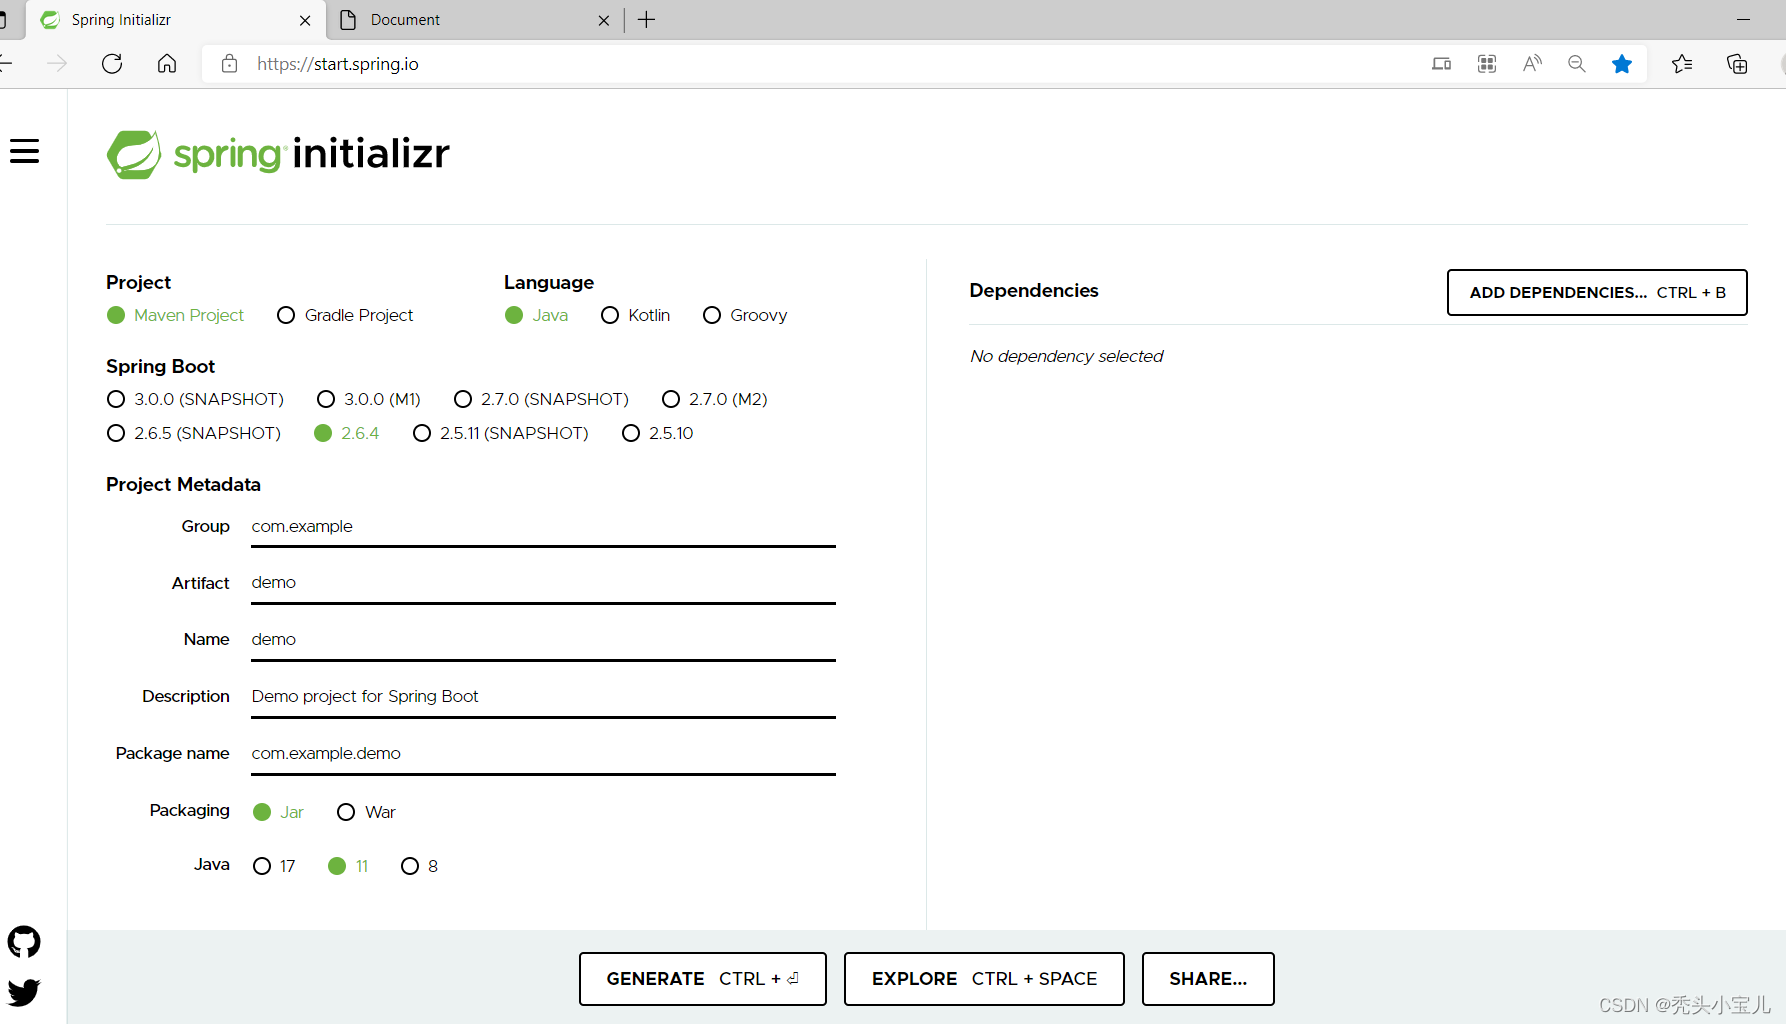1786x1024 pixels.
Task: Toggle the favorite star for this page
Action: (x=1622, y=64)
